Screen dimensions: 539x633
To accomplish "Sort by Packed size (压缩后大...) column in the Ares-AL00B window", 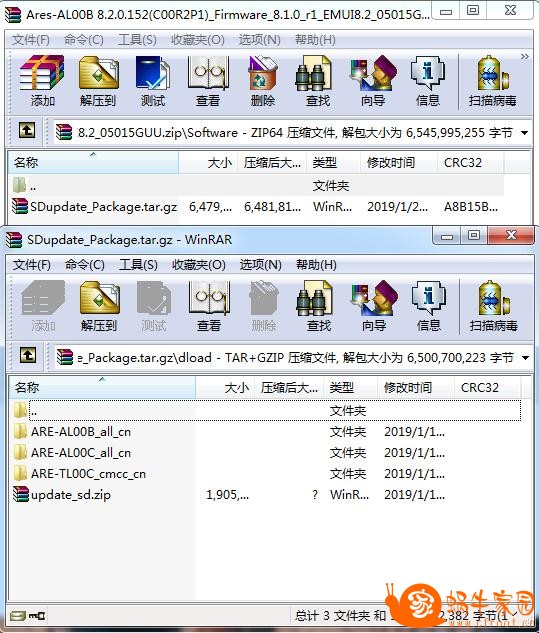I will click(272, 163).
